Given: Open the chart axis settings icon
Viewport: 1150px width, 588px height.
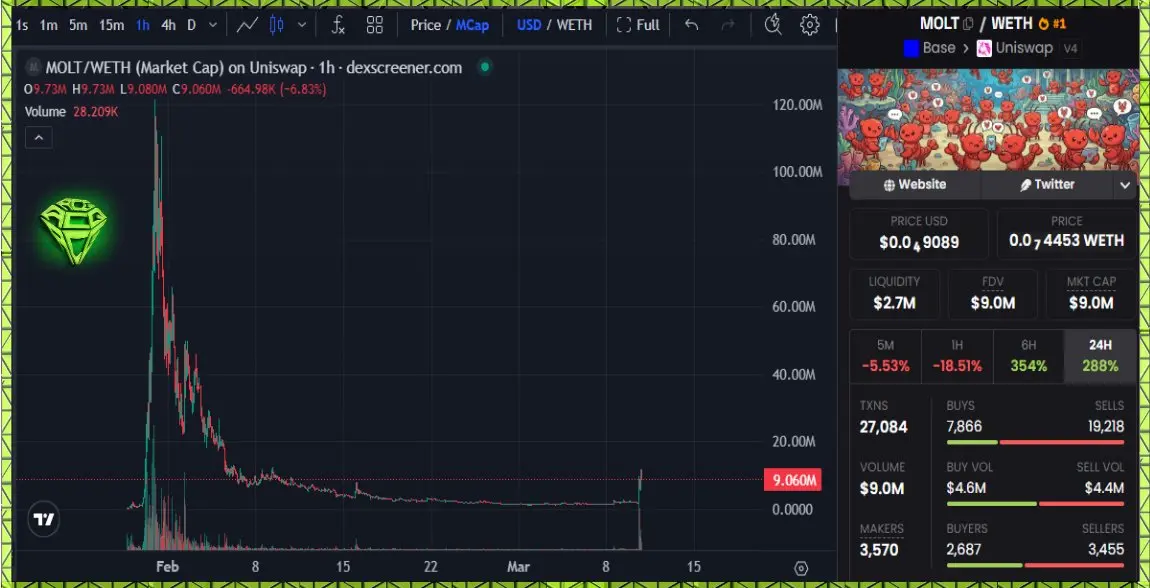Looking at the screenshot, I should click(x=801, y=568).
